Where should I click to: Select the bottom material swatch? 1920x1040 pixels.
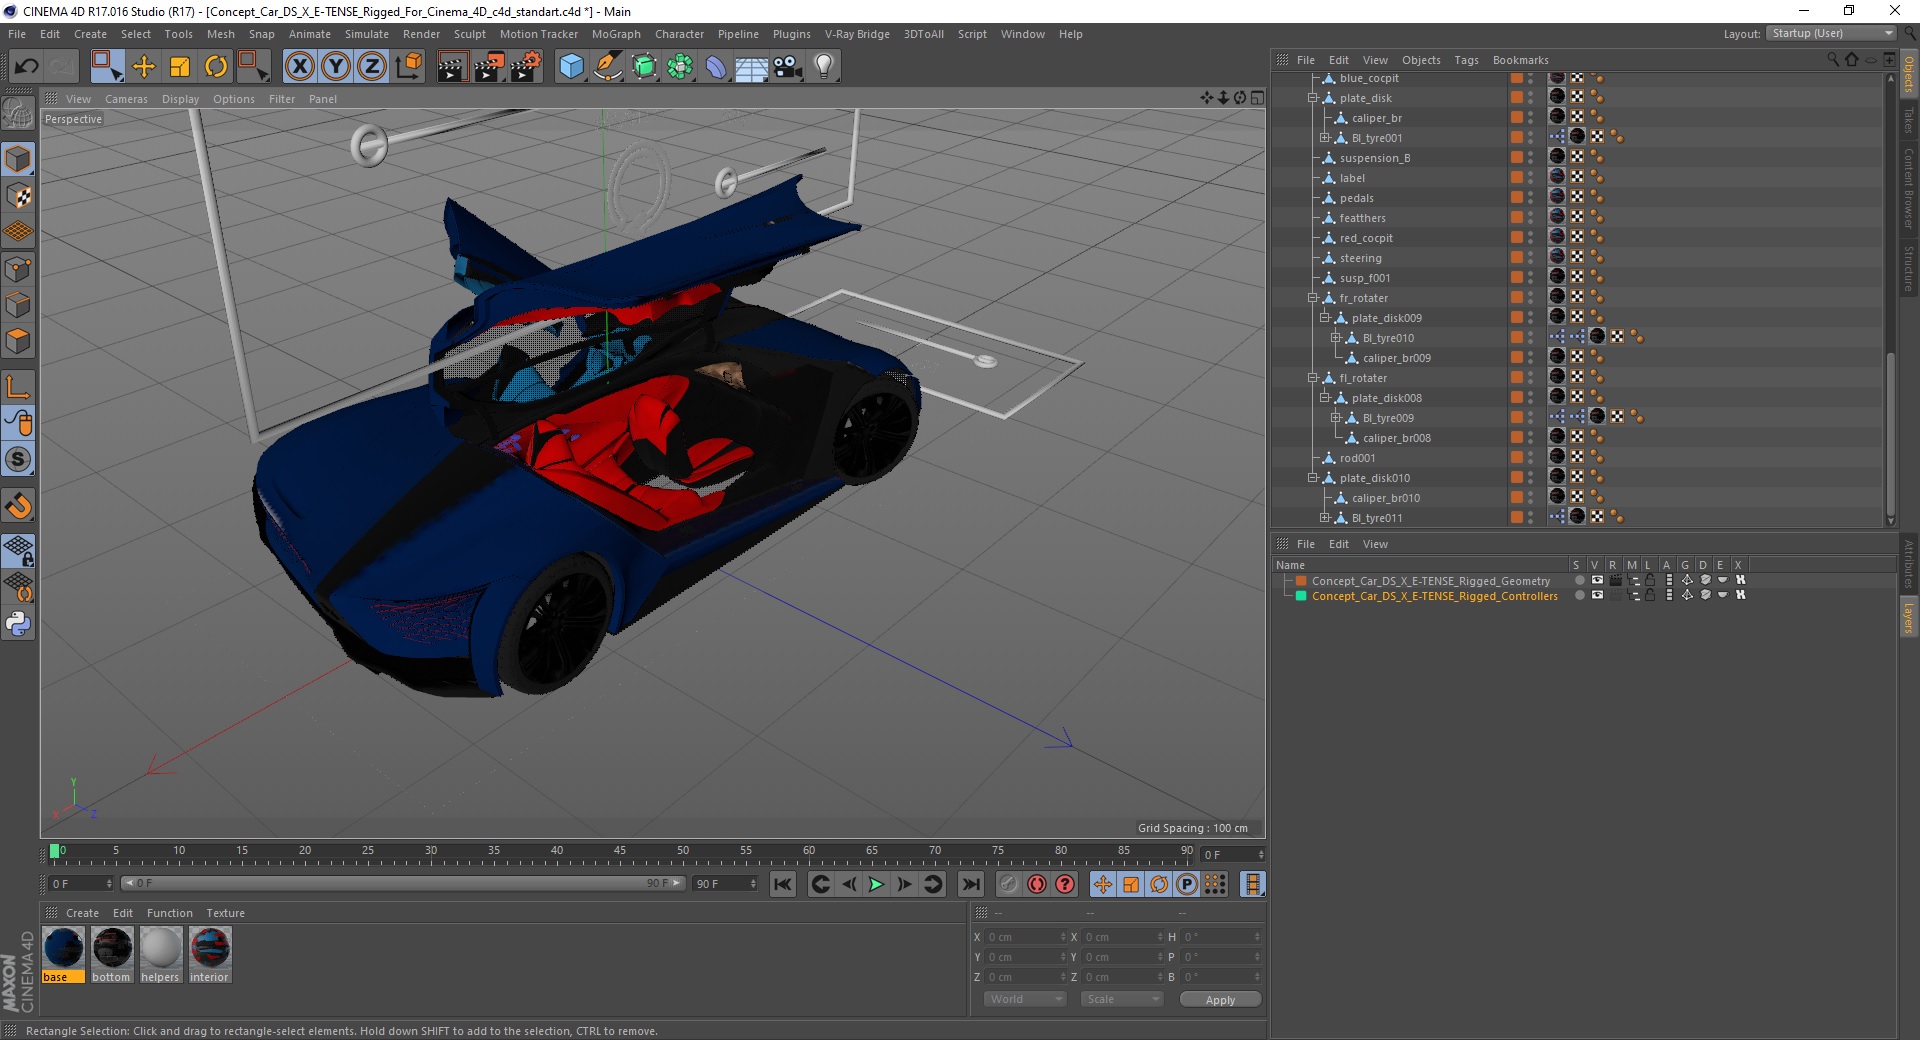coord(112,955)
